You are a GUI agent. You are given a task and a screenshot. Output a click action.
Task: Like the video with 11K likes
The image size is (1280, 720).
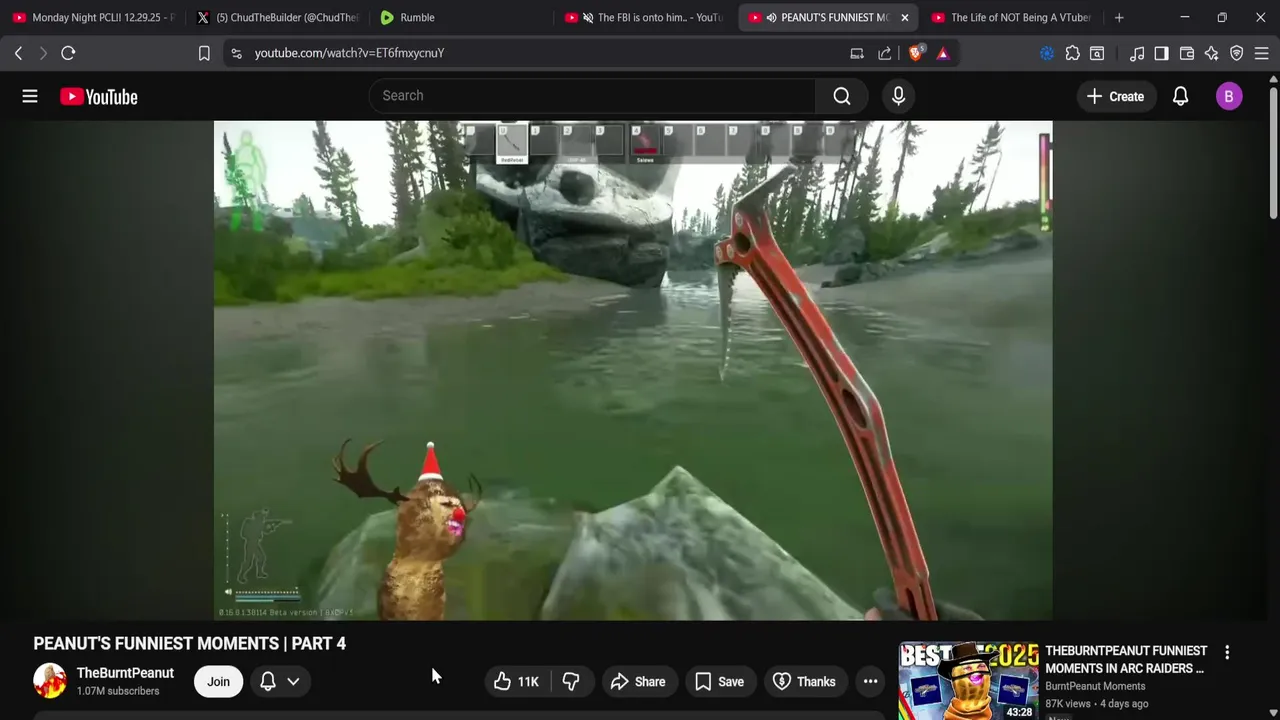point(517,682)
